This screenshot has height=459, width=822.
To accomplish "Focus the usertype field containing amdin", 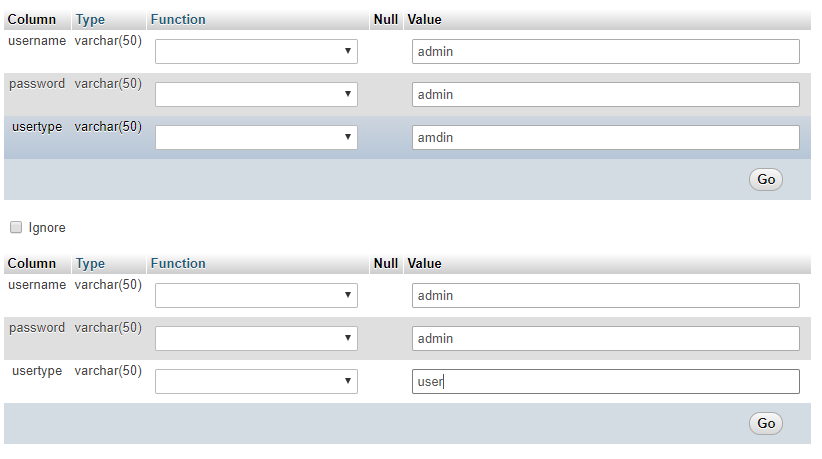I will click(x=605, y=137).
